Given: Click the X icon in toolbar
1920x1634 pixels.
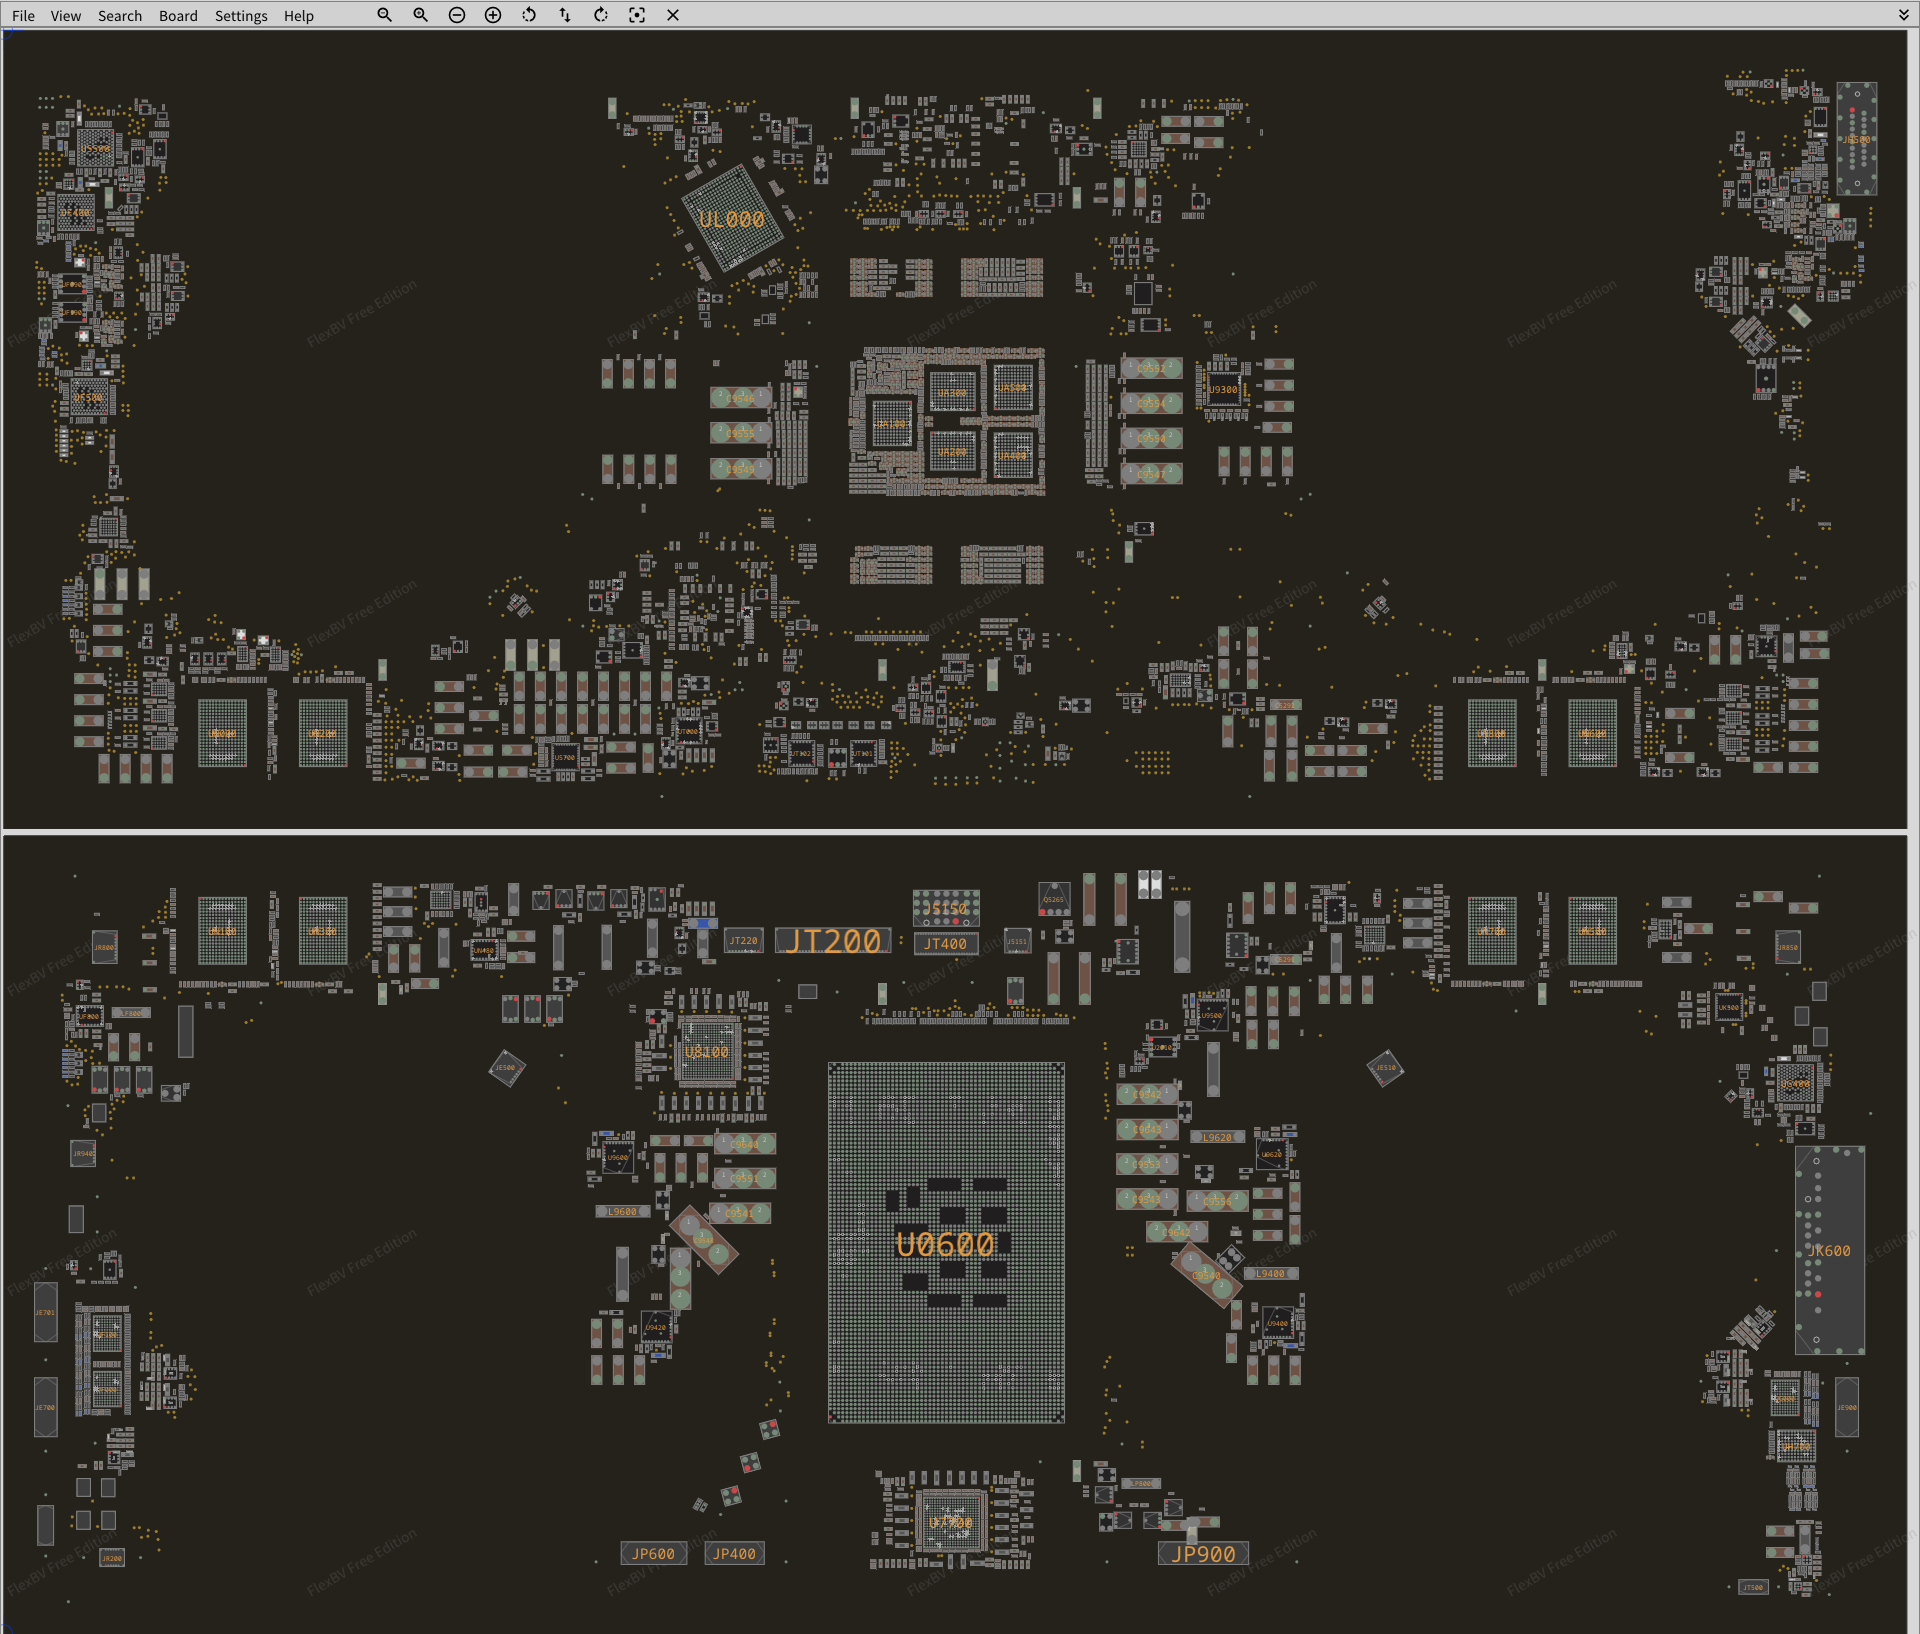Looking at the screenshot, I should pos(673,15).
